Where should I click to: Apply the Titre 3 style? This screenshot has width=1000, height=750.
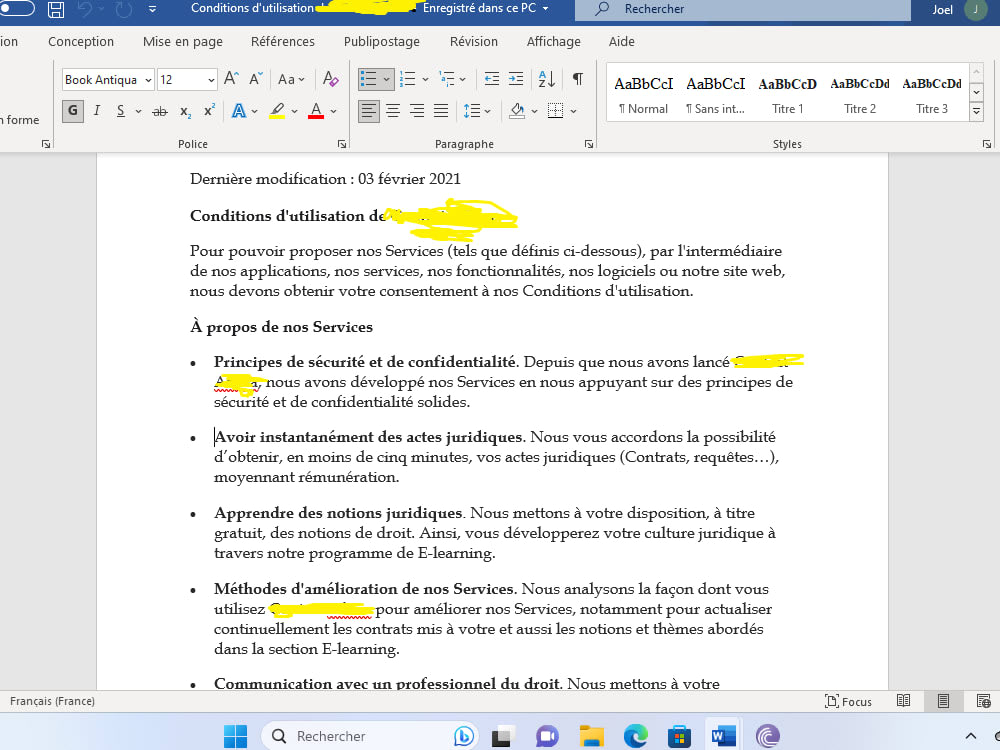pyautogui.click(x=932, y=94)
